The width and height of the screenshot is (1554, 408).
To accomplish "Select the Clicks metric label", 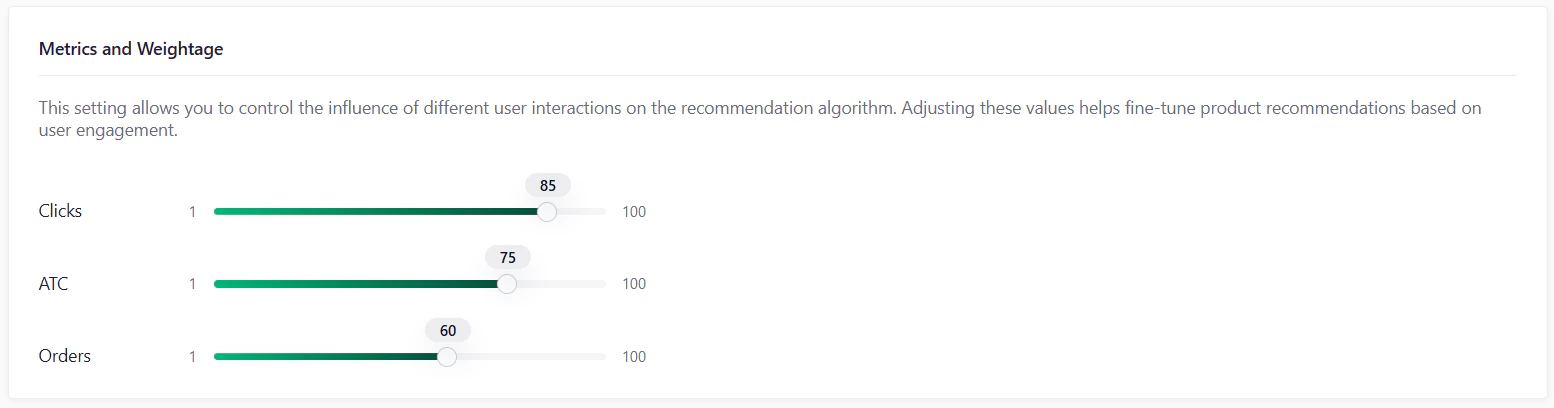I will point(60,212).
